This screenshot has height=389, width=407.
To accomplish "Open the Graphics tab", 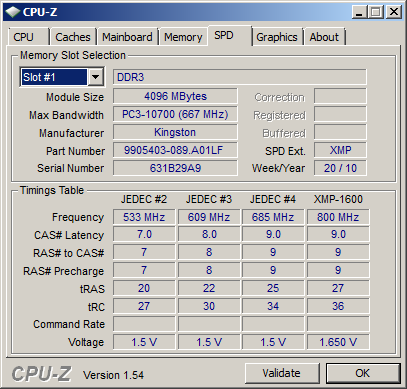I will point(277,37).
